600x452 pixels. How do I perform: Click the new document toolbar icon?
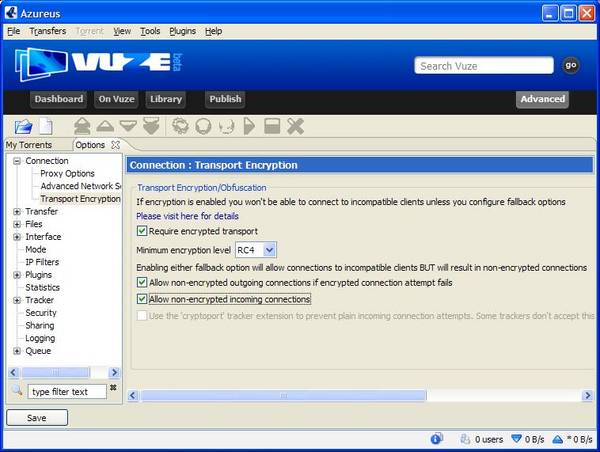tap(46, 126)
